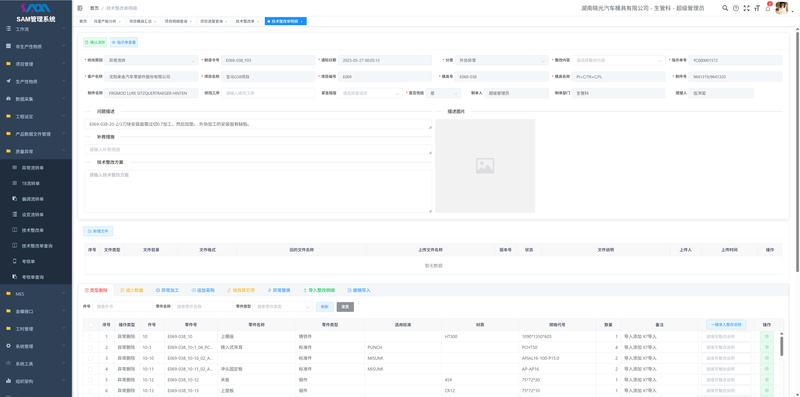Image resolution: width=800 pixels, height=397 pixels.
Task: Close the 月度产值分析 tab via its x
Action: pos(119,21)
